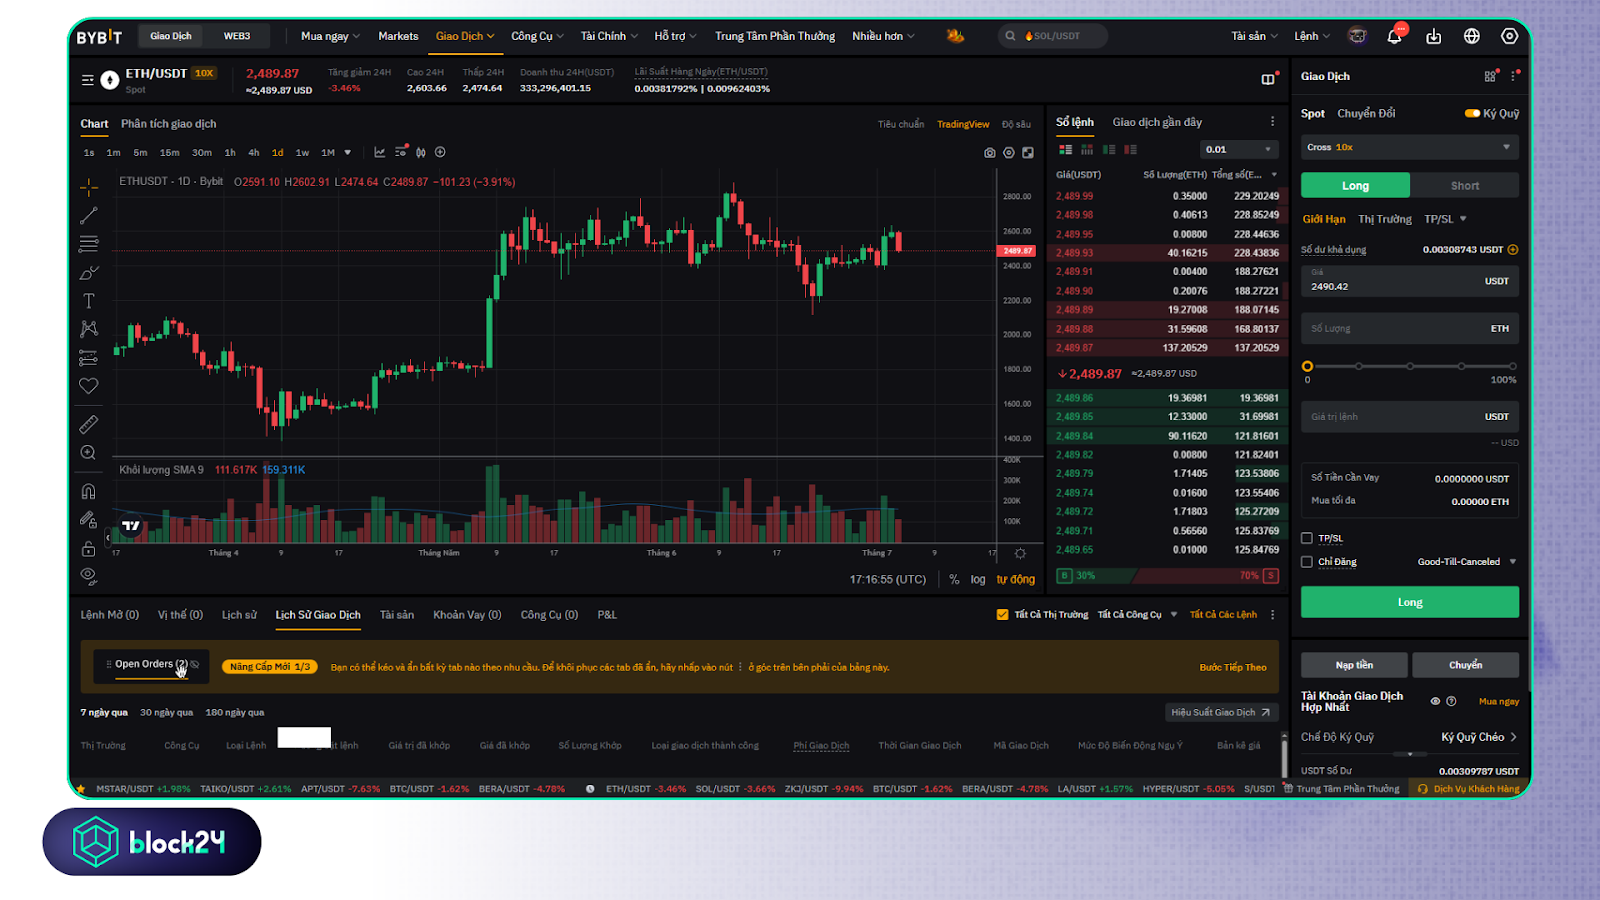1600x900 pixels.
Task: Add compare symbol plus icon
Action: [440, 152]
